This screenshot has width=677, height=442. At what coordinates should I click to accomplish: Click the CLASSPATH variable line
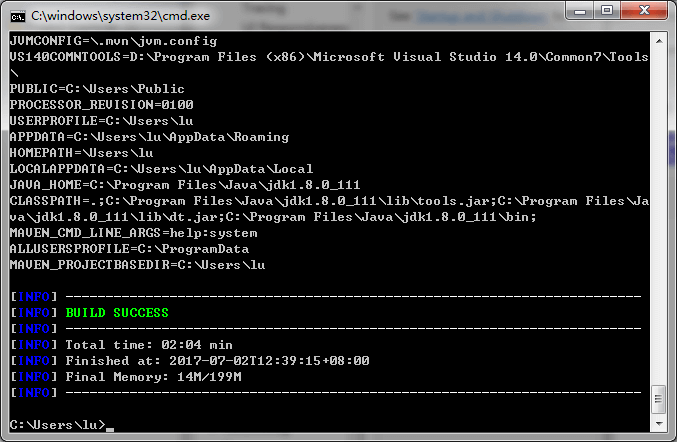coord(300,201)
